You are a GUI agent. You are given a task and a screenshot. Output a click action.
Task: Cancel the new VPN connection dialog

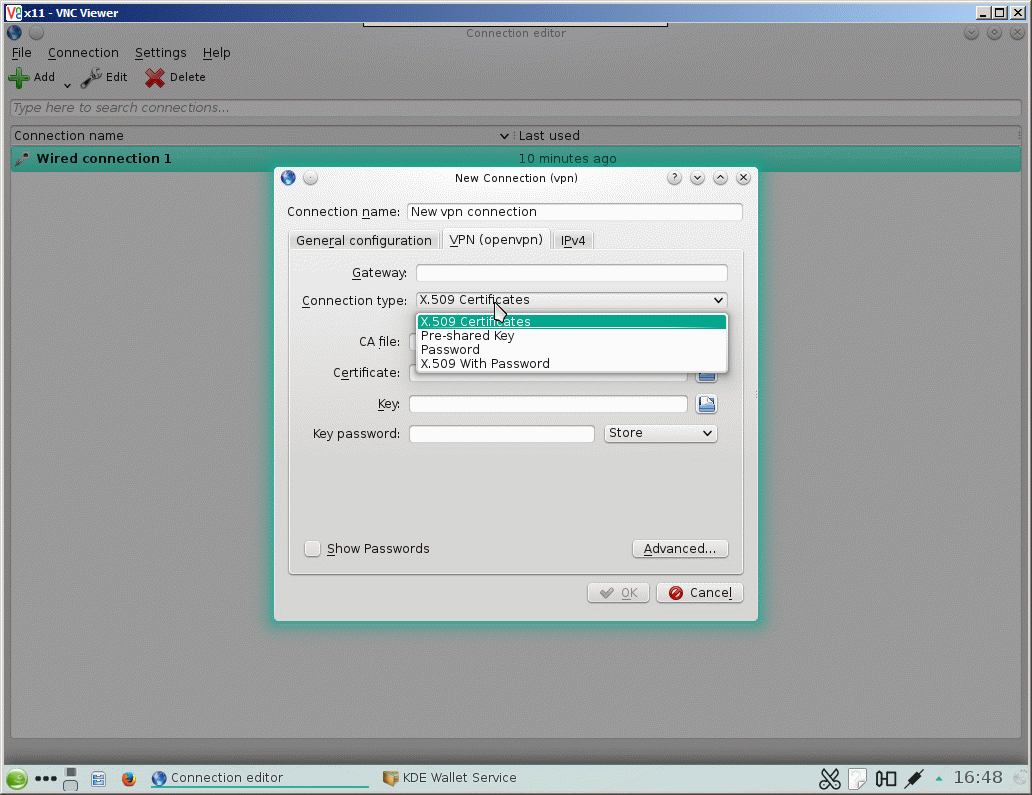[x=700, y=593]
